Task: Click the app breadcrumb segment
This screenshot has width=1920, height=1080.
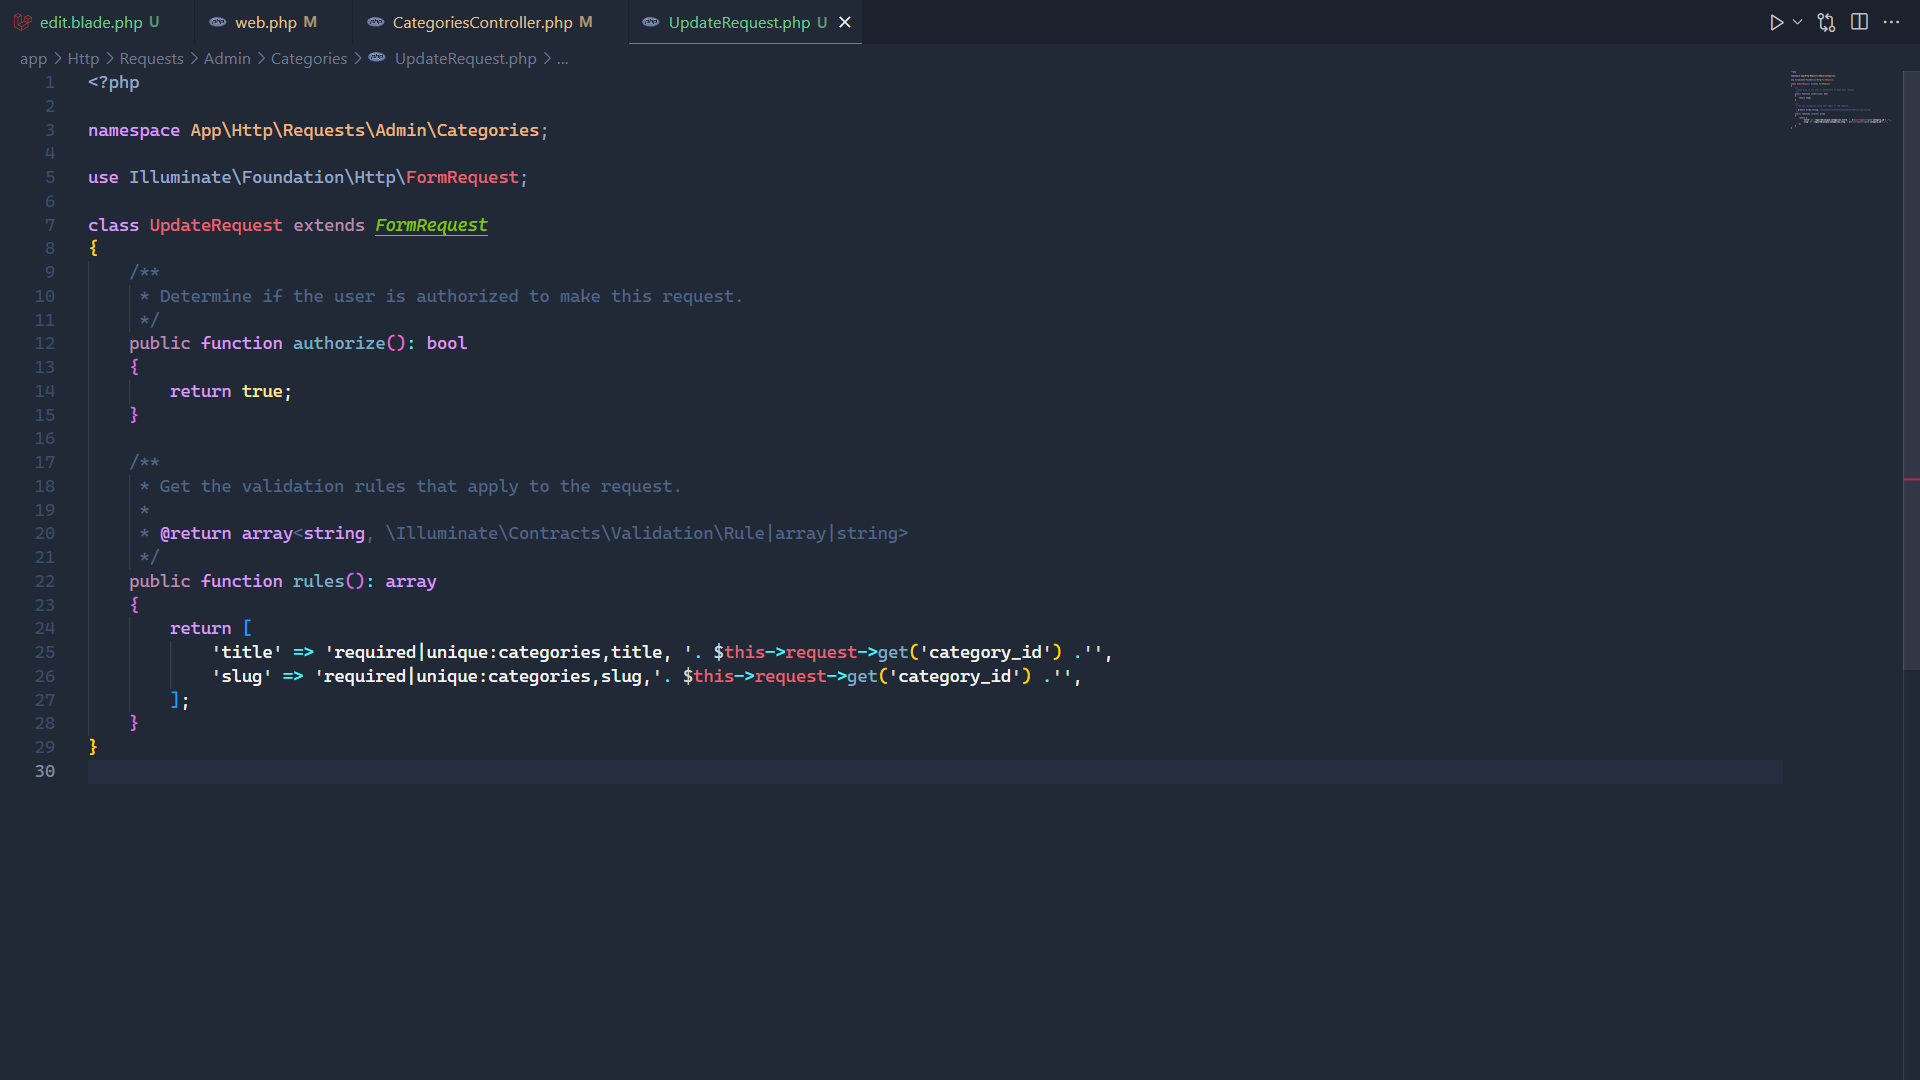Action: point(33,59)
